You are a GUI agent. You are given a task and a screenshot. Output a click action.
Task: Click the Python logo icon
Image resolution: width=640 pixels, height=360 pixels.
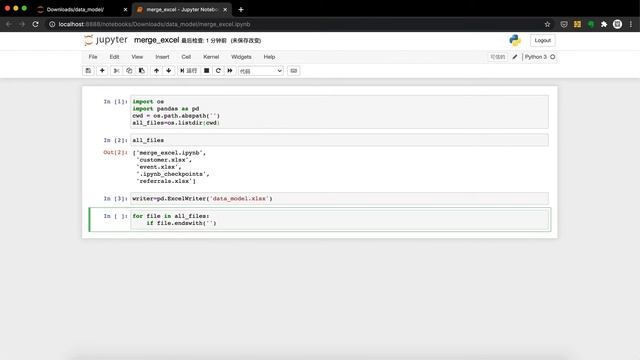[x=515, y=40]
